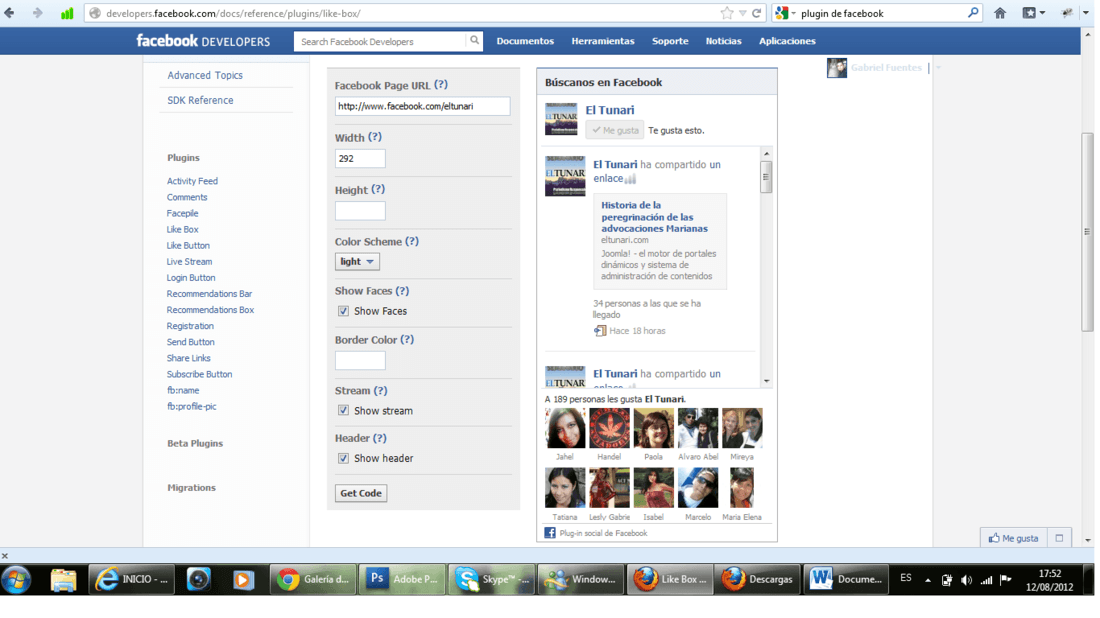This screenshot has width=1100, height=618.
Task: Click the Width input field
Action: [x=360, y=159]
